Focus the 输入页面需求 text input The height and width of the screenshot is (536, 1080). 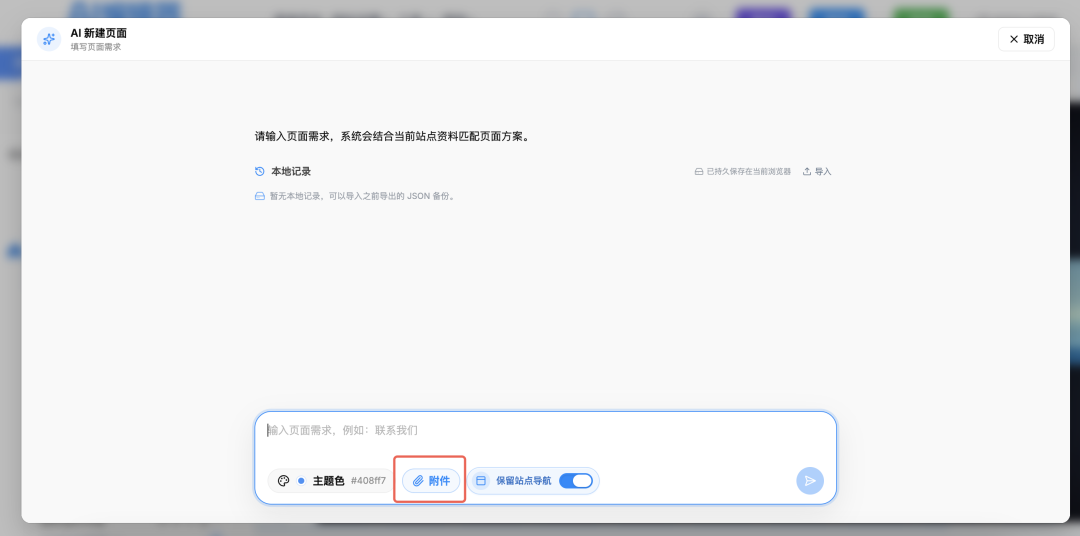[546, 431]
